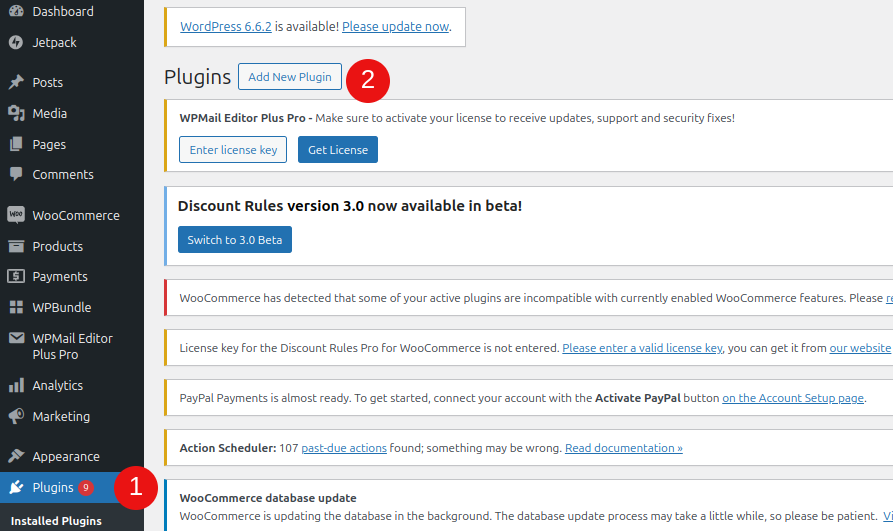This screenshot has height=531, width=893.
Task: Click the Payments dollar icon
Action: (16, 276)
